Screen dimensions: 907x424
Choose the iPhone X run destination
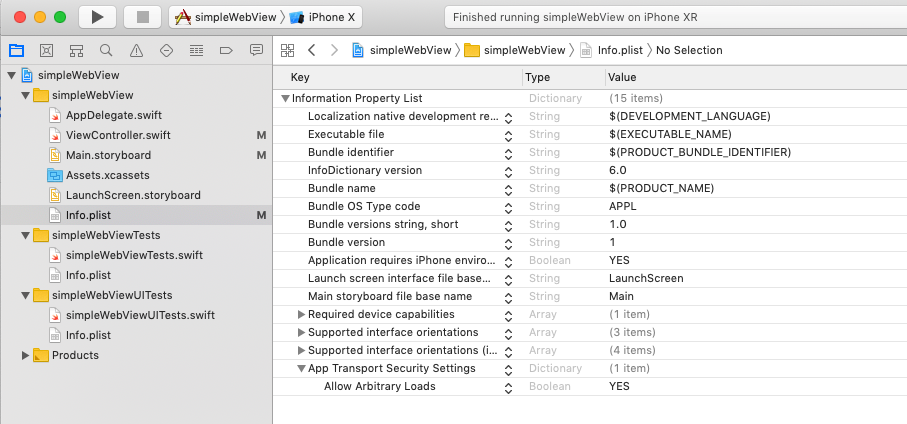coord(327,17)
